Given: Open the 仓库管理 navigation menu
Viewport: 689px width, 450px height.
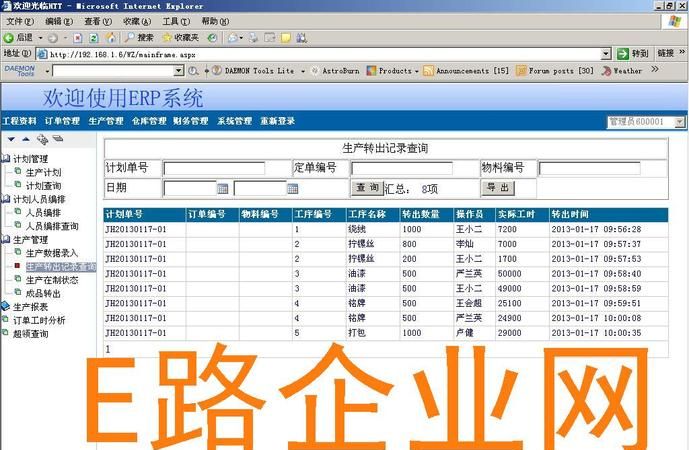Looking at the screenshot, I should pyautogui.click(x=149, y=121).
